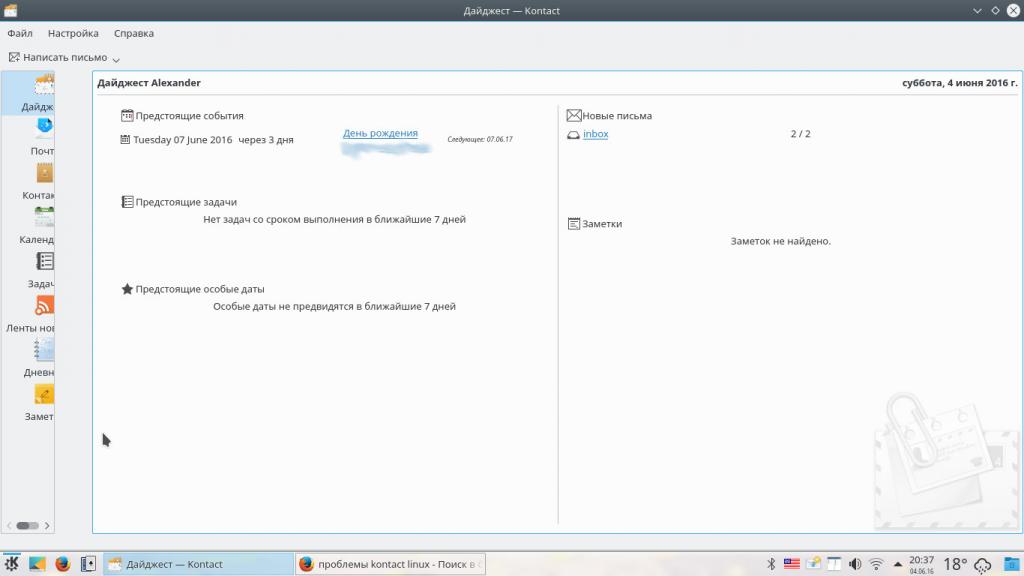1024x576 pixels.
Task: Click the notification tray icon with yellow badge
Action: 813,564
